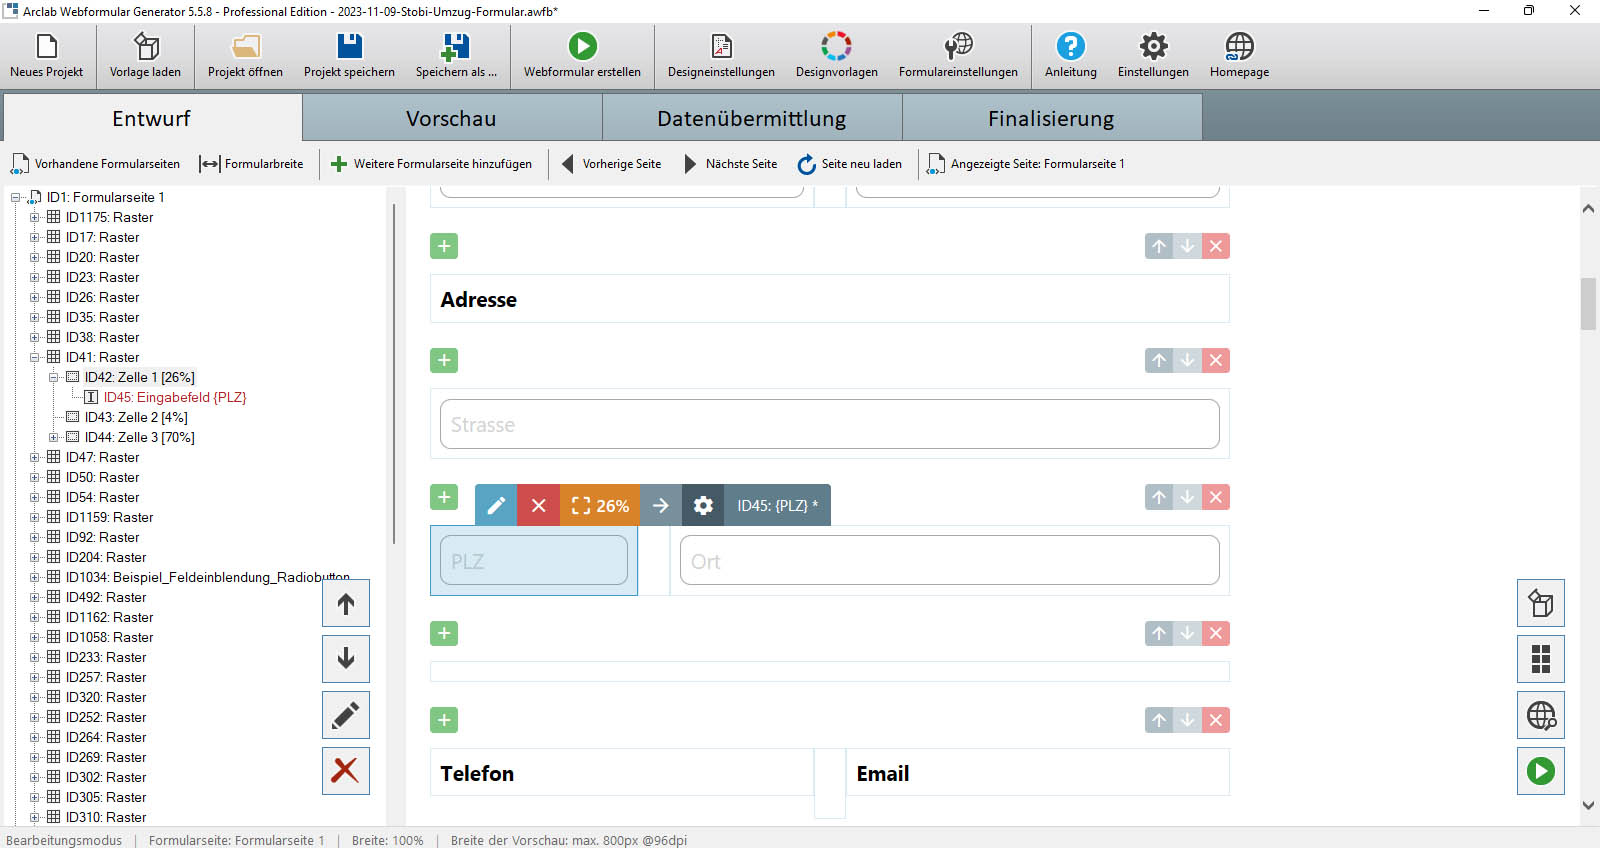
Task: Collapse the ID41: Raster tree node
Action: point(35,357)
